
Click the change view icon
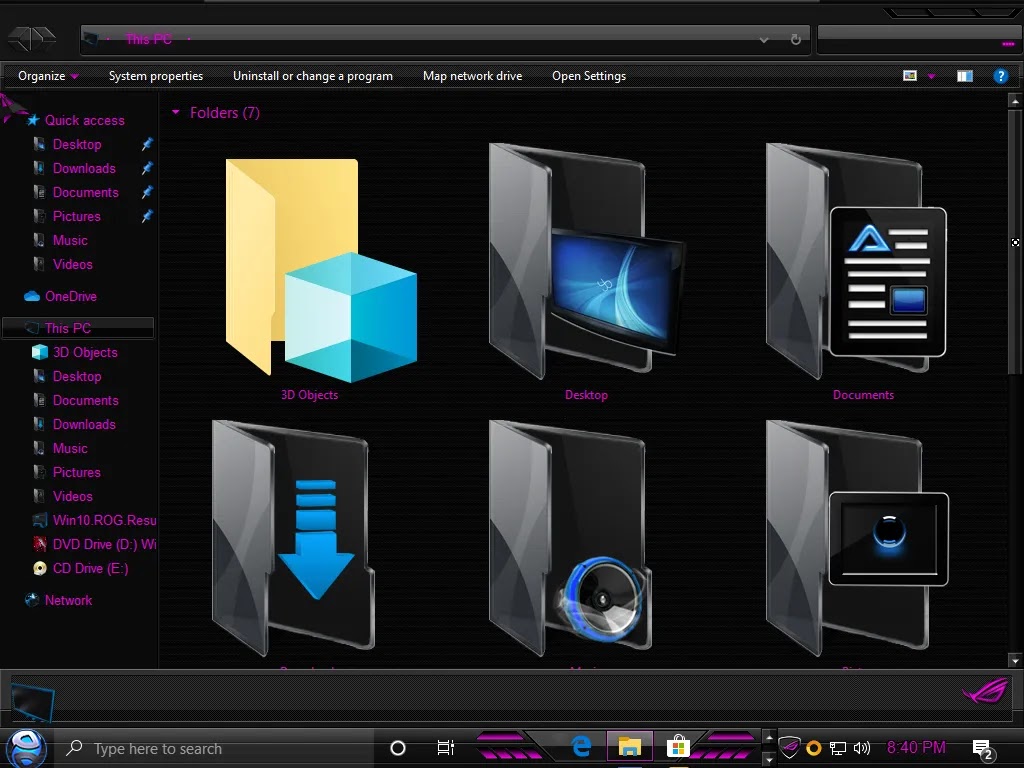(x=910, y=76)
